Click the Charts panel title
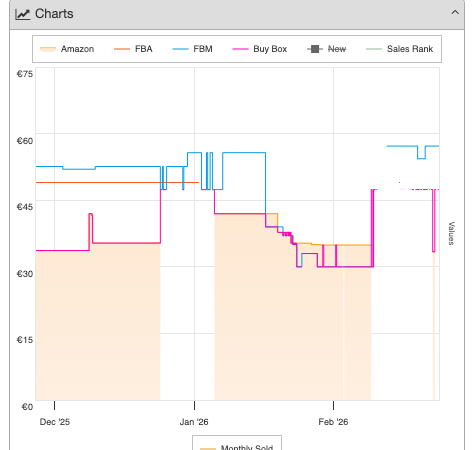This screenshot has width=474, height=450. (54, 14)
